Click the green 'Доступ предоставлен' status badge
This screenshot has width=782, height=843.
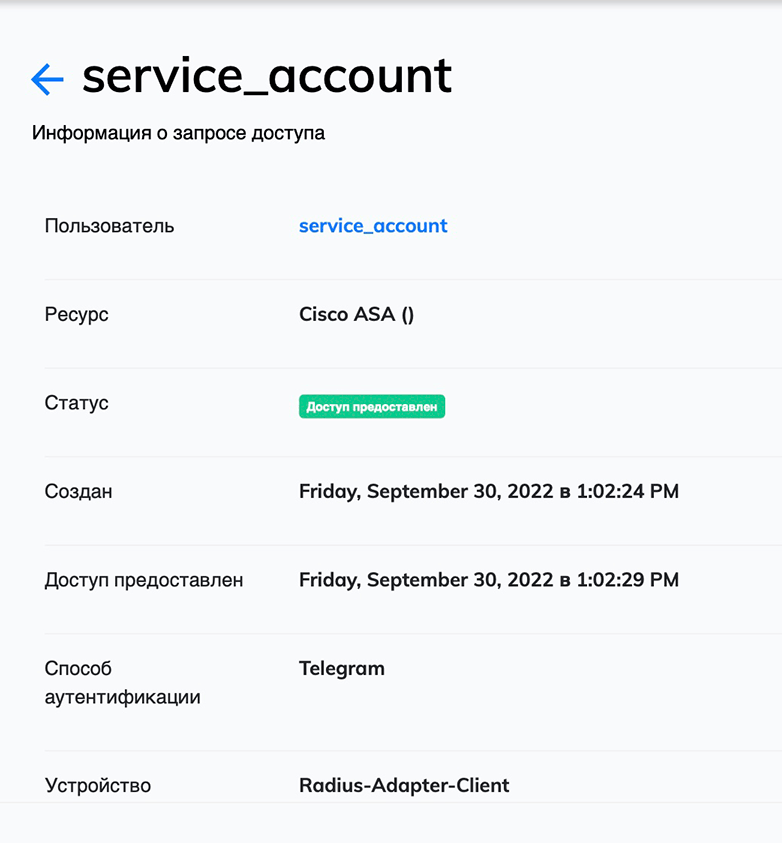371,406
